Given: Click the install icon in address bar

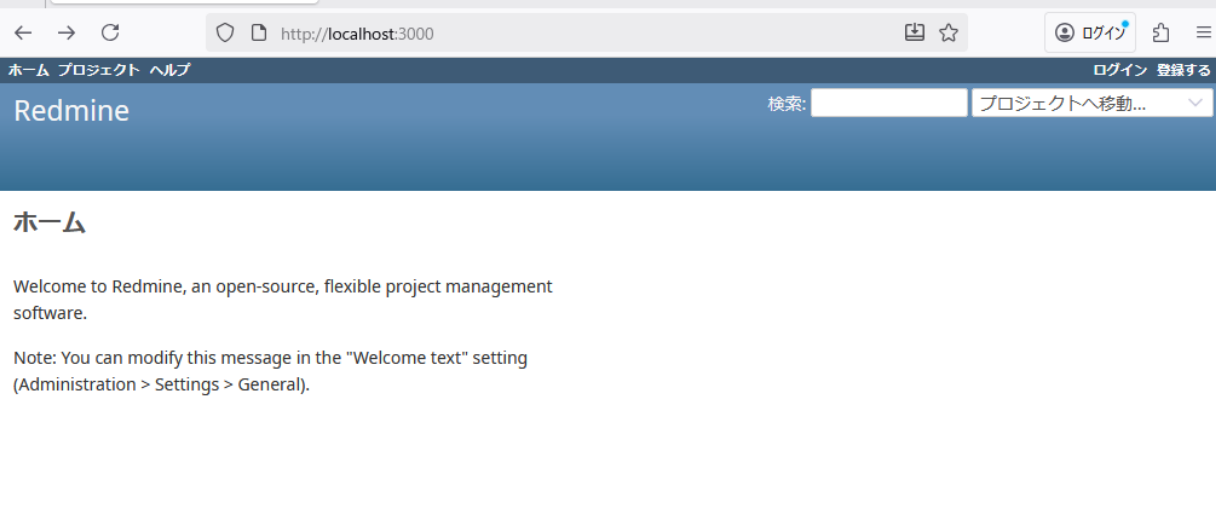Looking at the screenshot, I should [x=914, y=33].
